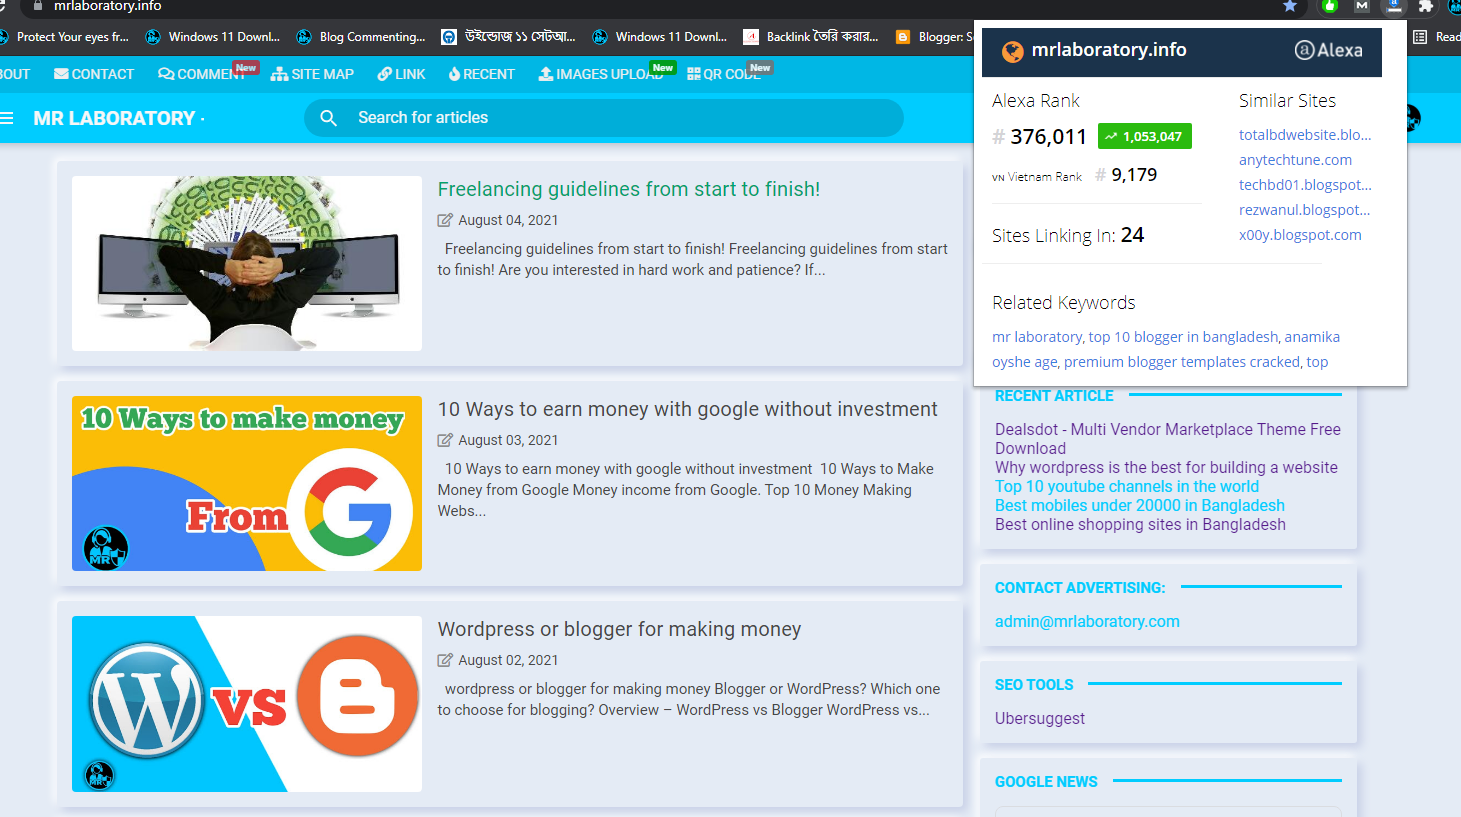
Task: Open the 10 Ways to make money thumbnail
Action: point(247,483)
